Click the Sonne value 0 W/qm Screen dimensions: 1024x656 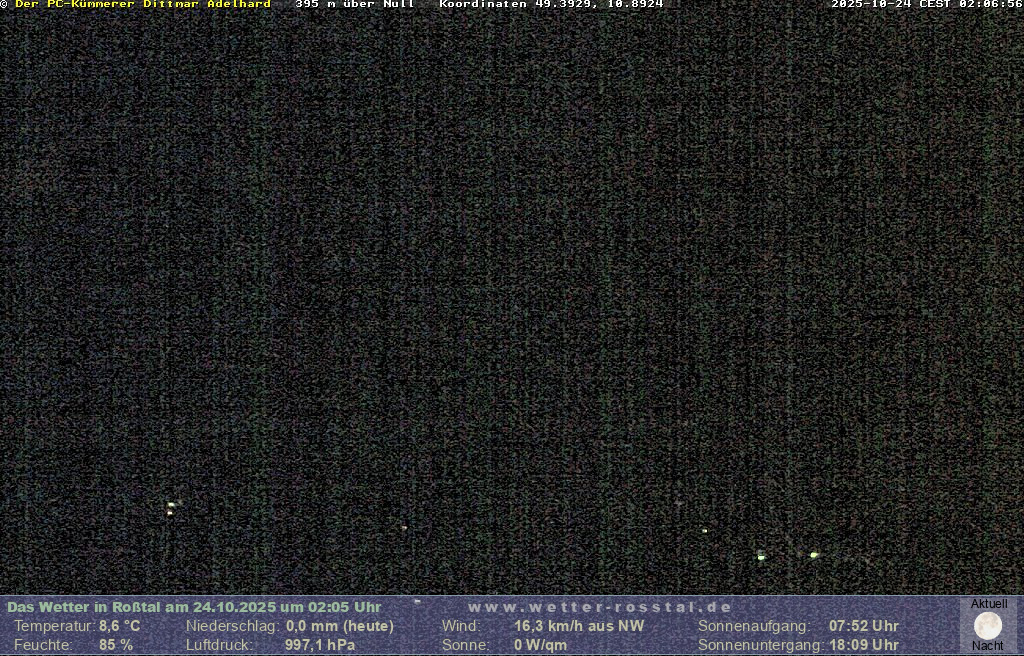tap(540, 645)
